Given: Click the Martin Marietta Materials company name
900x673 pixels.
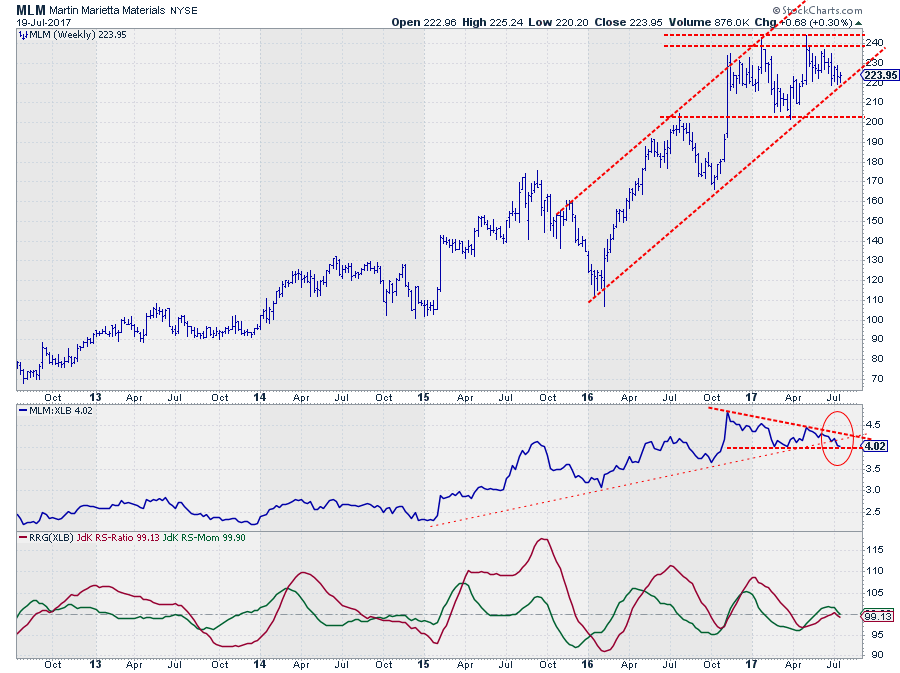Looking at the screenshot, I should 107,10.
